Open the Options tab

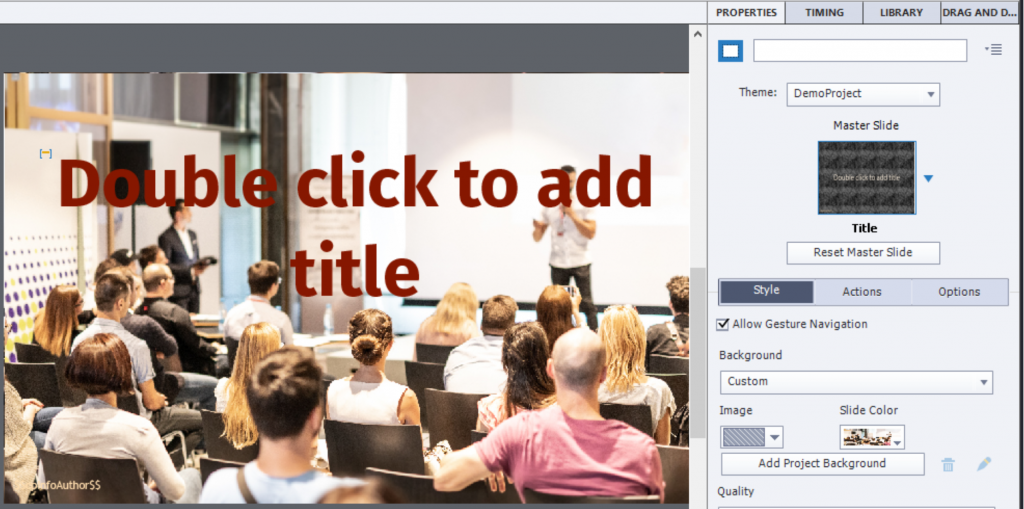(x=959, y=292)
